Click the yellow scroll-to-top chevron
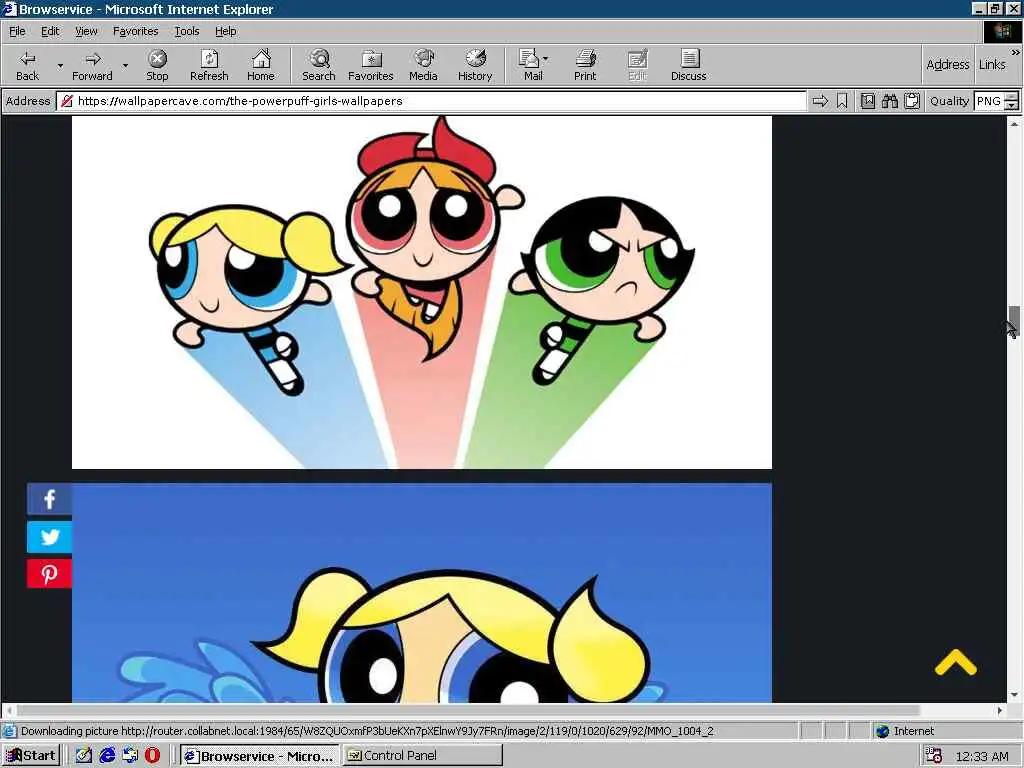The height and width of the screenshot is (768, 1024). (x=955, y=662)
